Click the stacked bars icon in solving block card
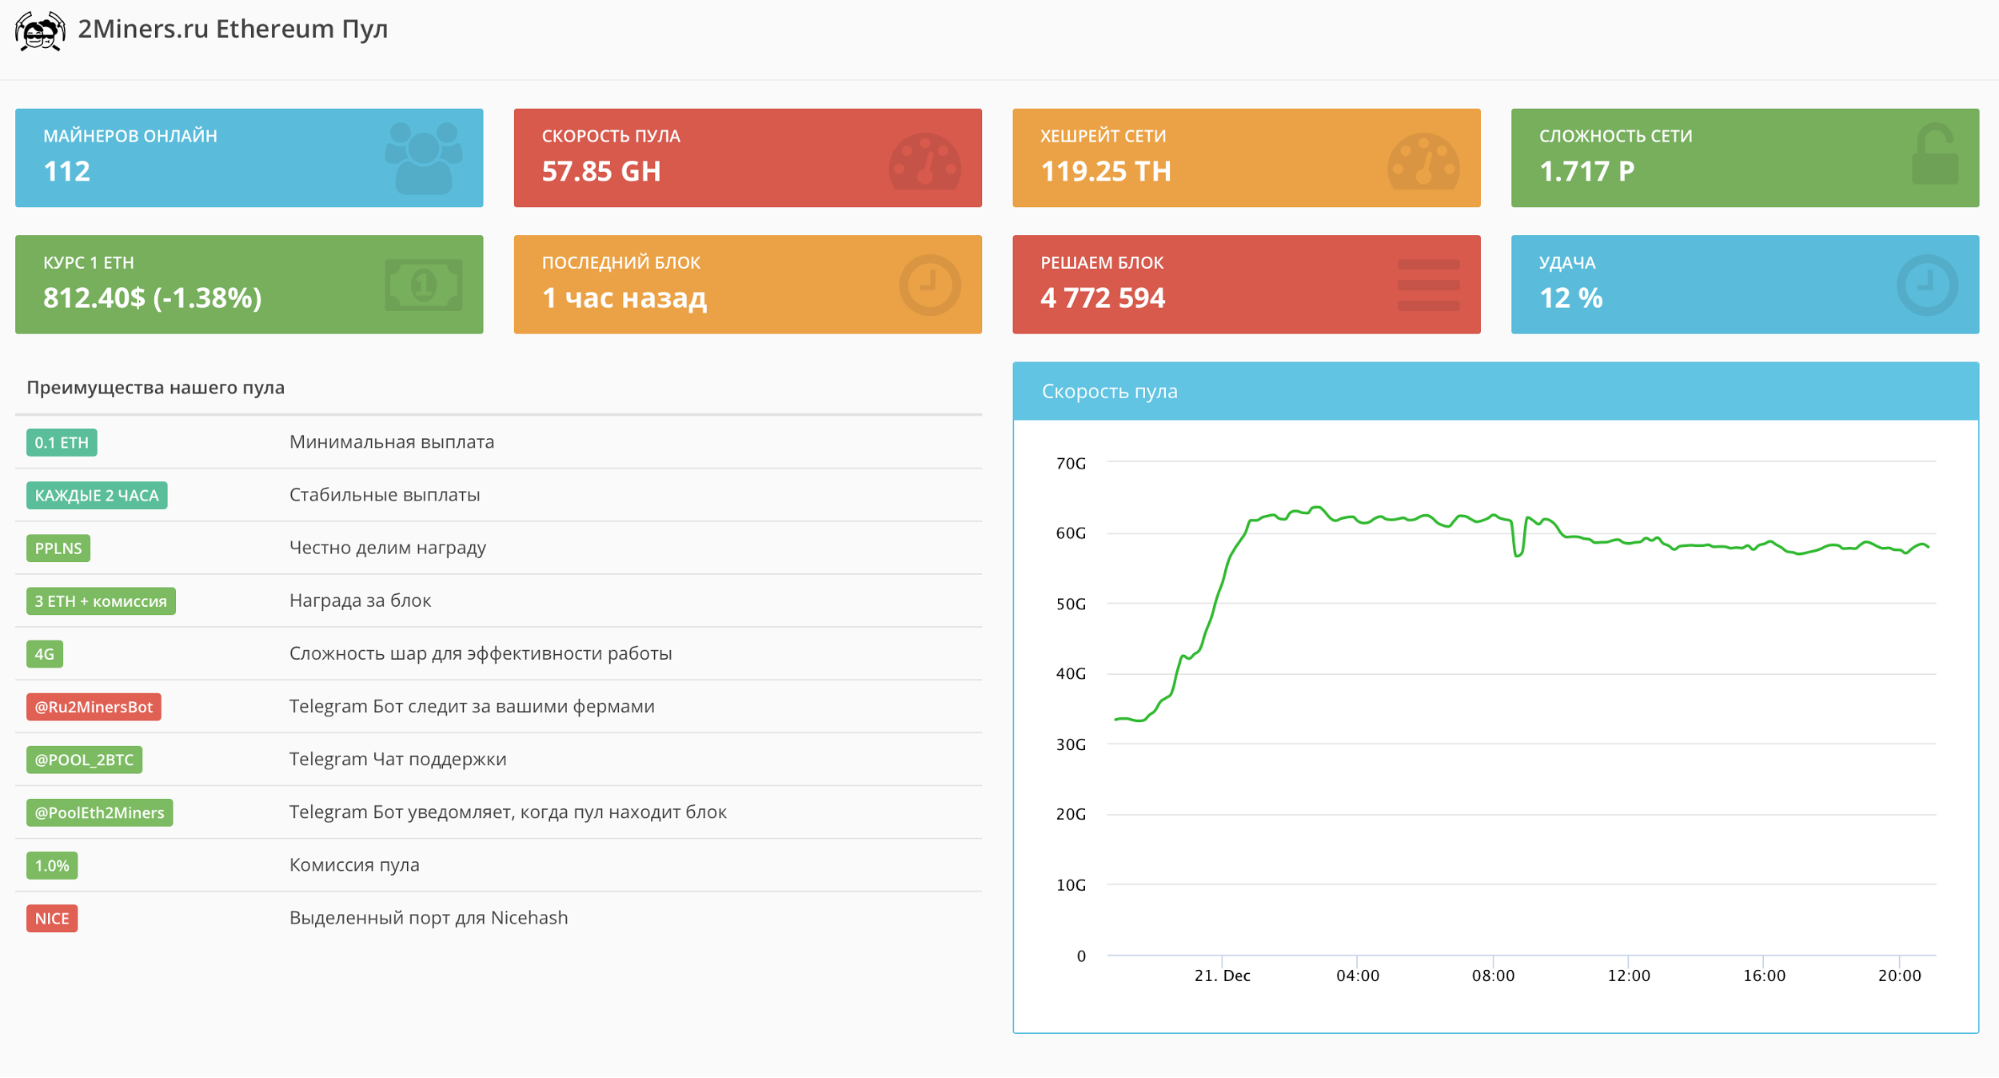 (x=1427, y=285)
